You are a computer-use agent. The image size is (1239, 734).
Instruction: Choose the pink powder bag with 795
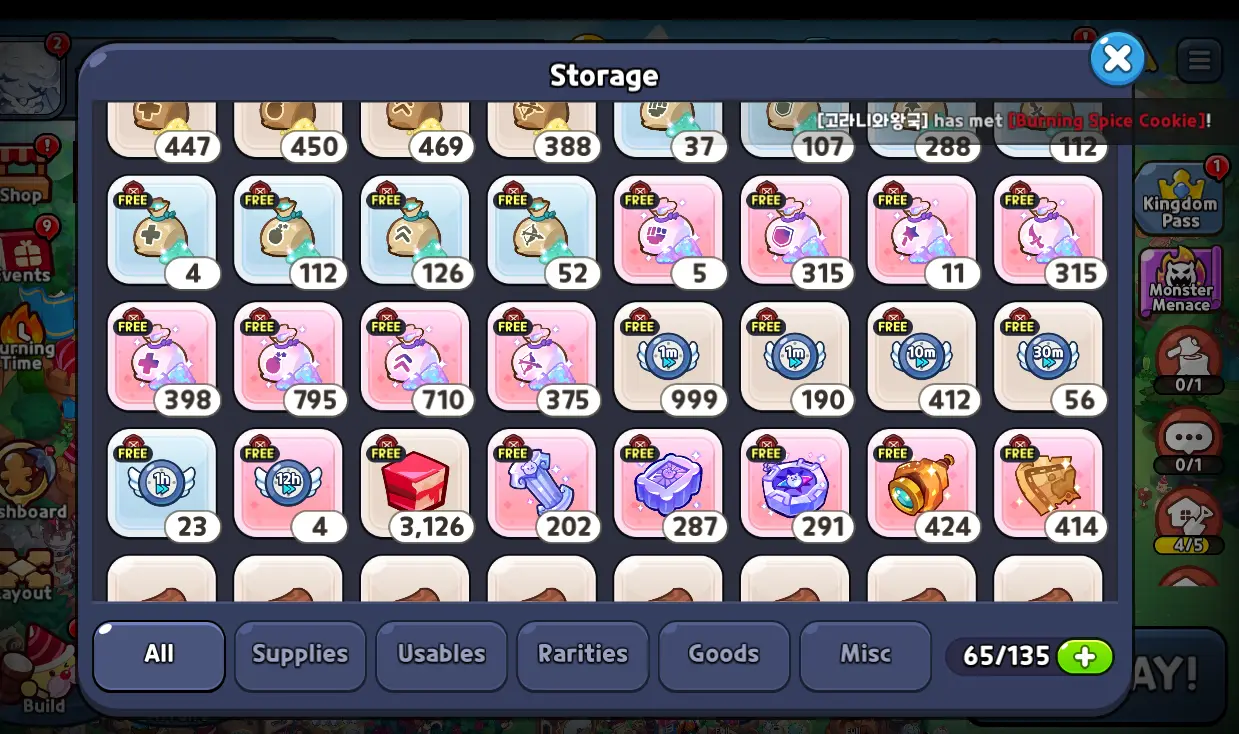(x=288, y=357)
